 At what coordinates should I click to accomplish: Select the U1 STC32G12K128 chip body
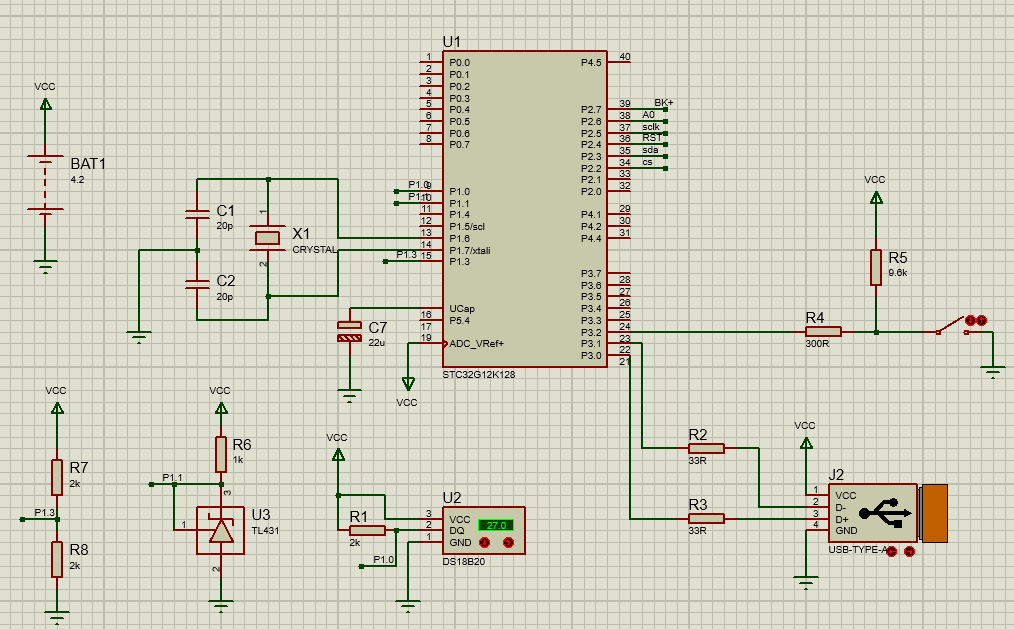524,209
